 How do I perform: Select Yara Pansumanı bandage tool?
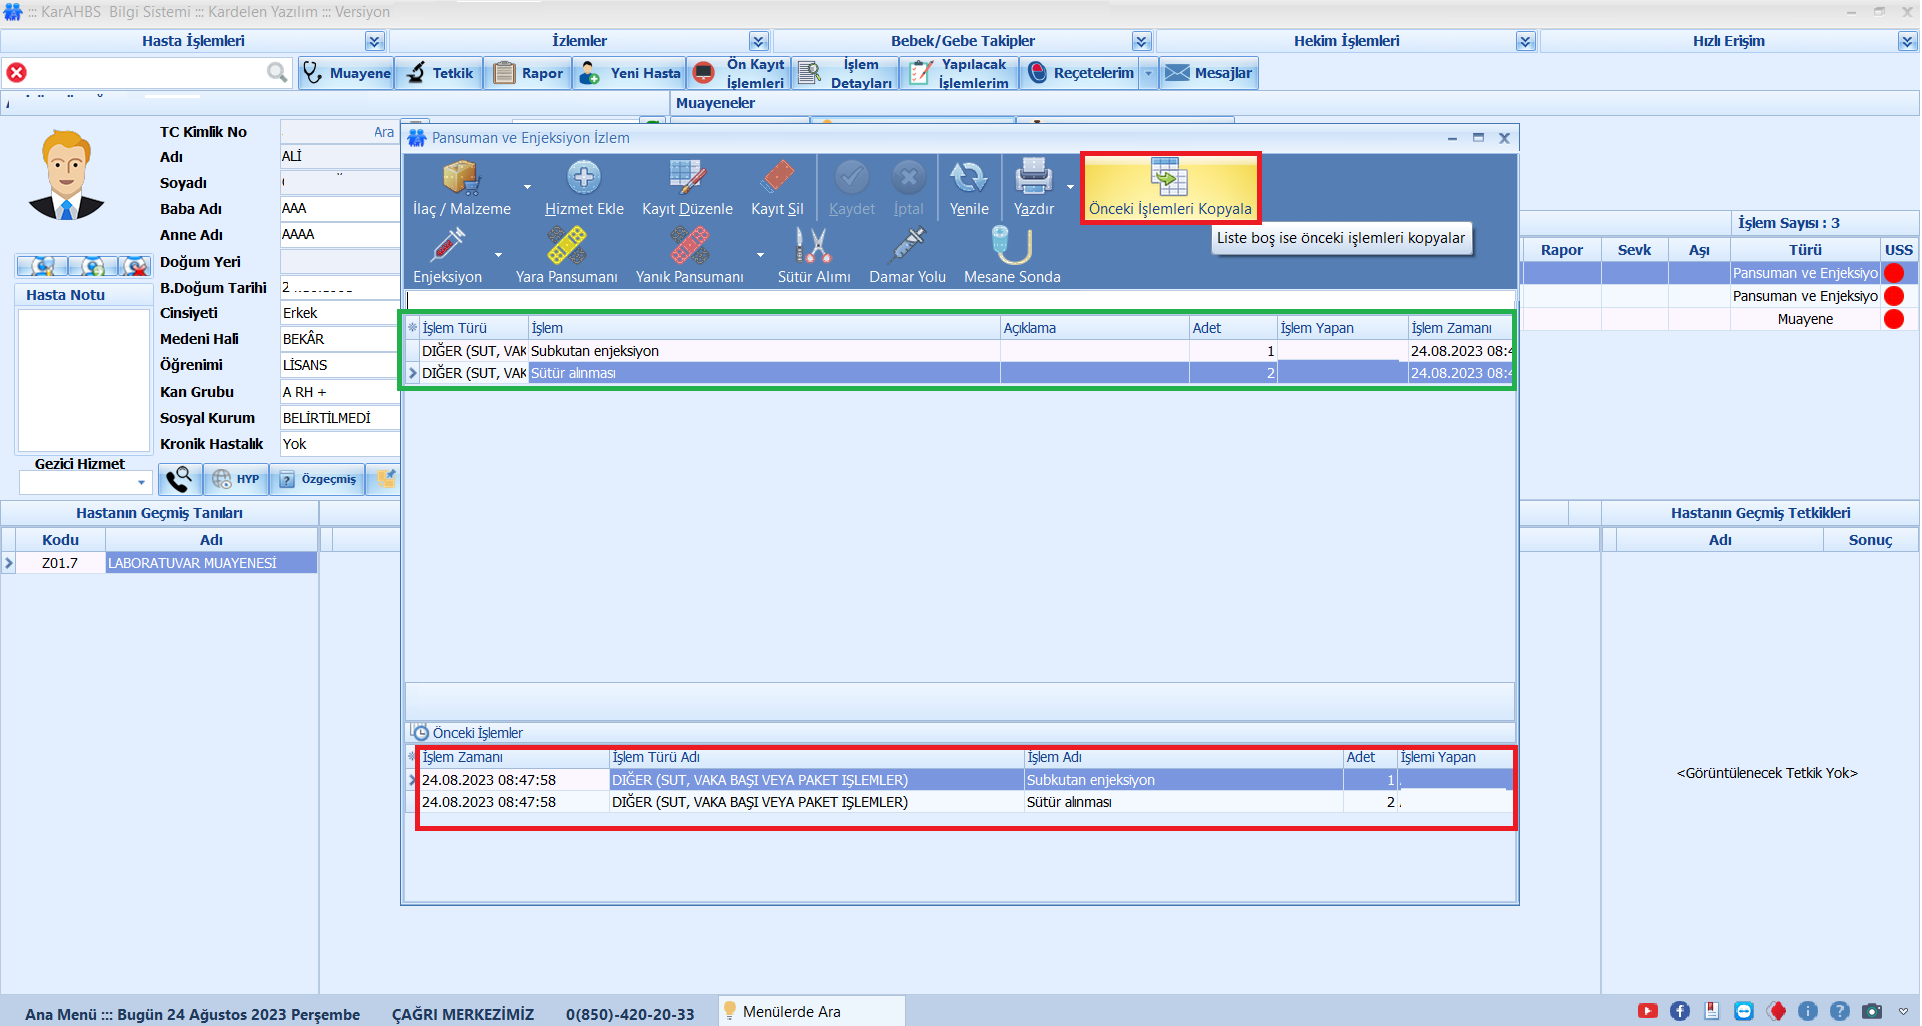click(566, 256)
